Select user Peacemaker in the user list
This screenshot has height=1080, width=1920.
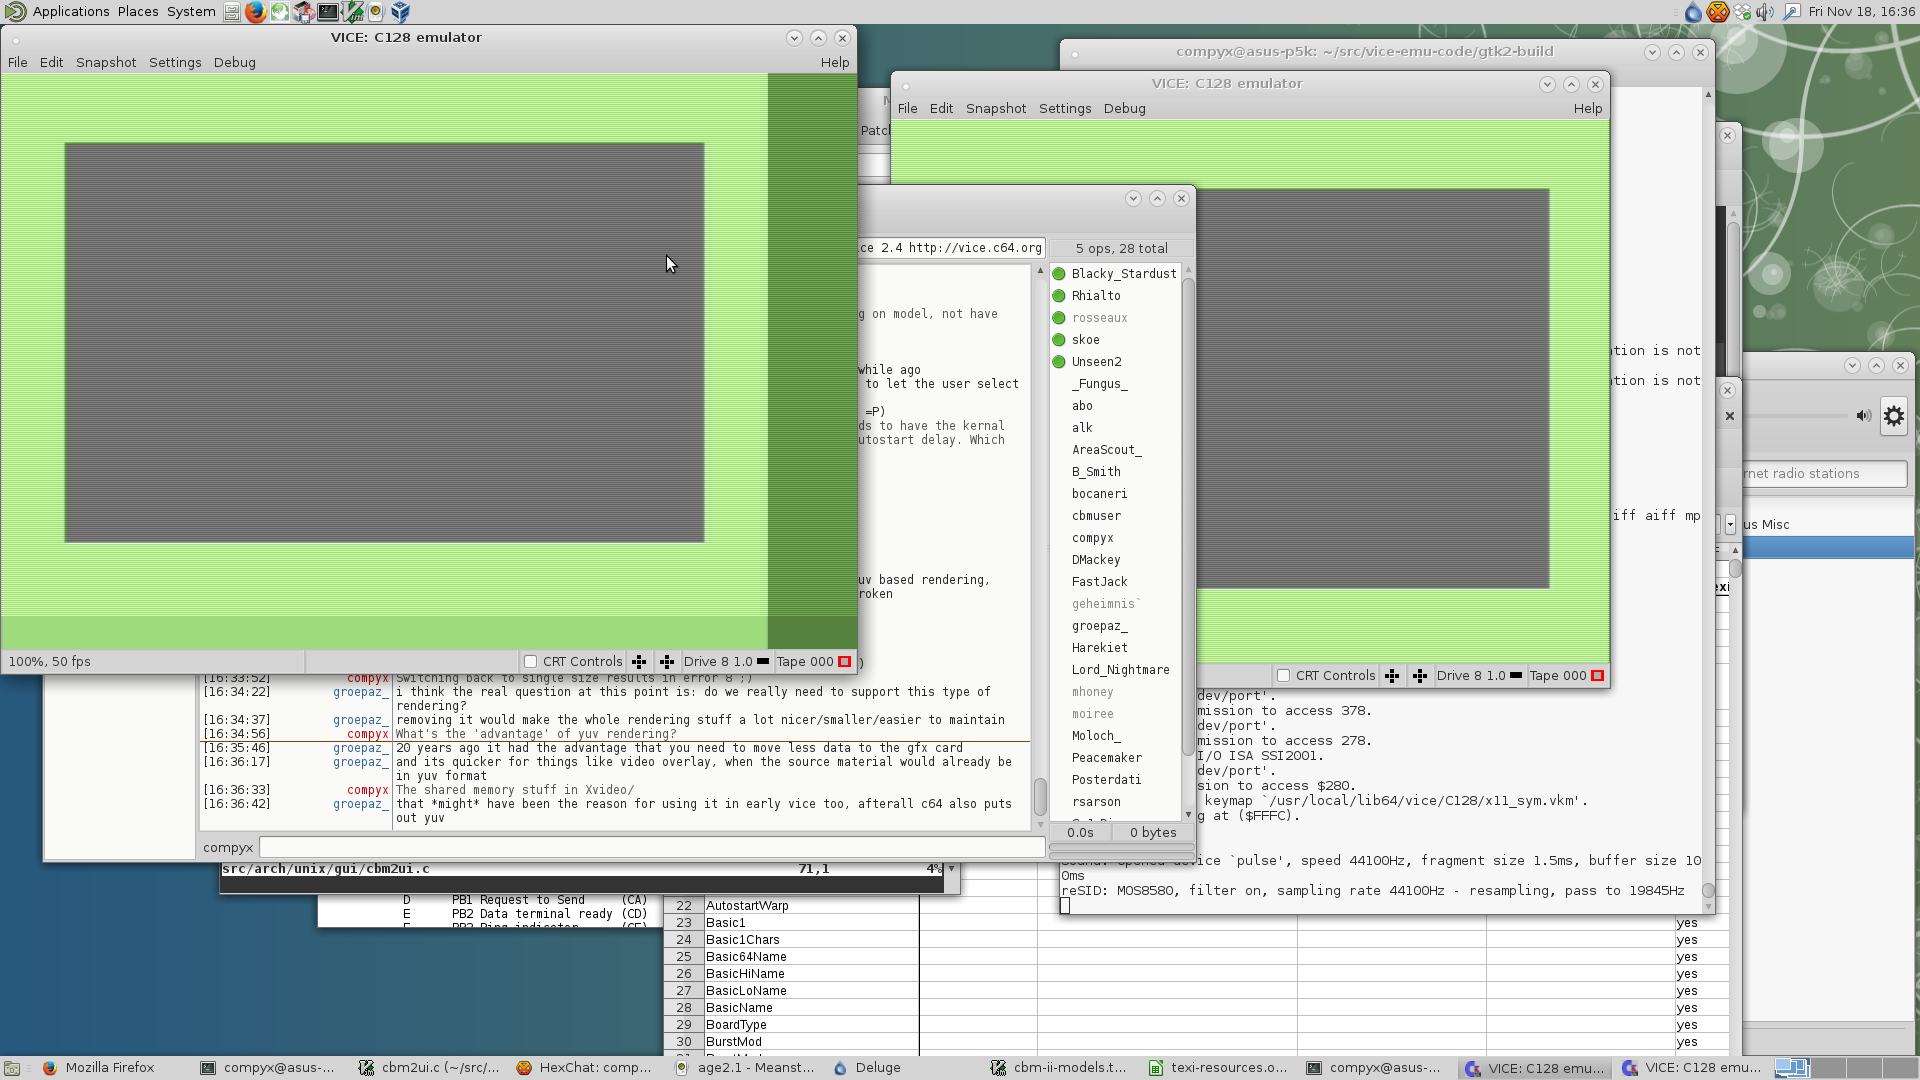pos(1107,758)
